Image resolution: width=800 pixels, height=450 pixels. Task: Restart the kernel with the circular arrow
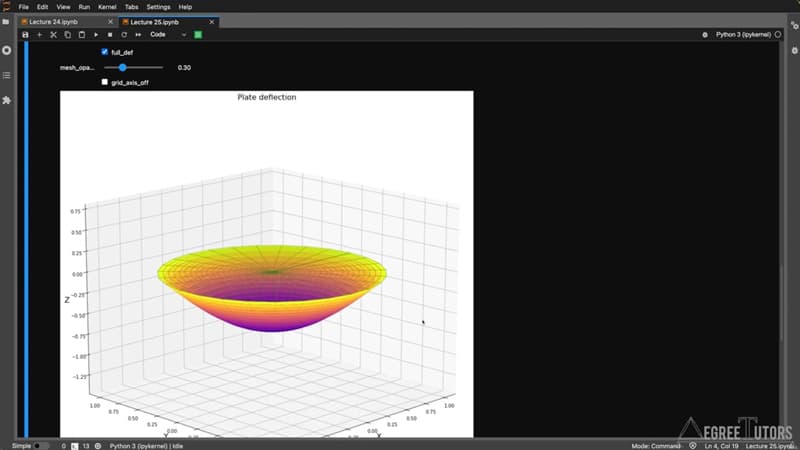(x=124, y=35)
